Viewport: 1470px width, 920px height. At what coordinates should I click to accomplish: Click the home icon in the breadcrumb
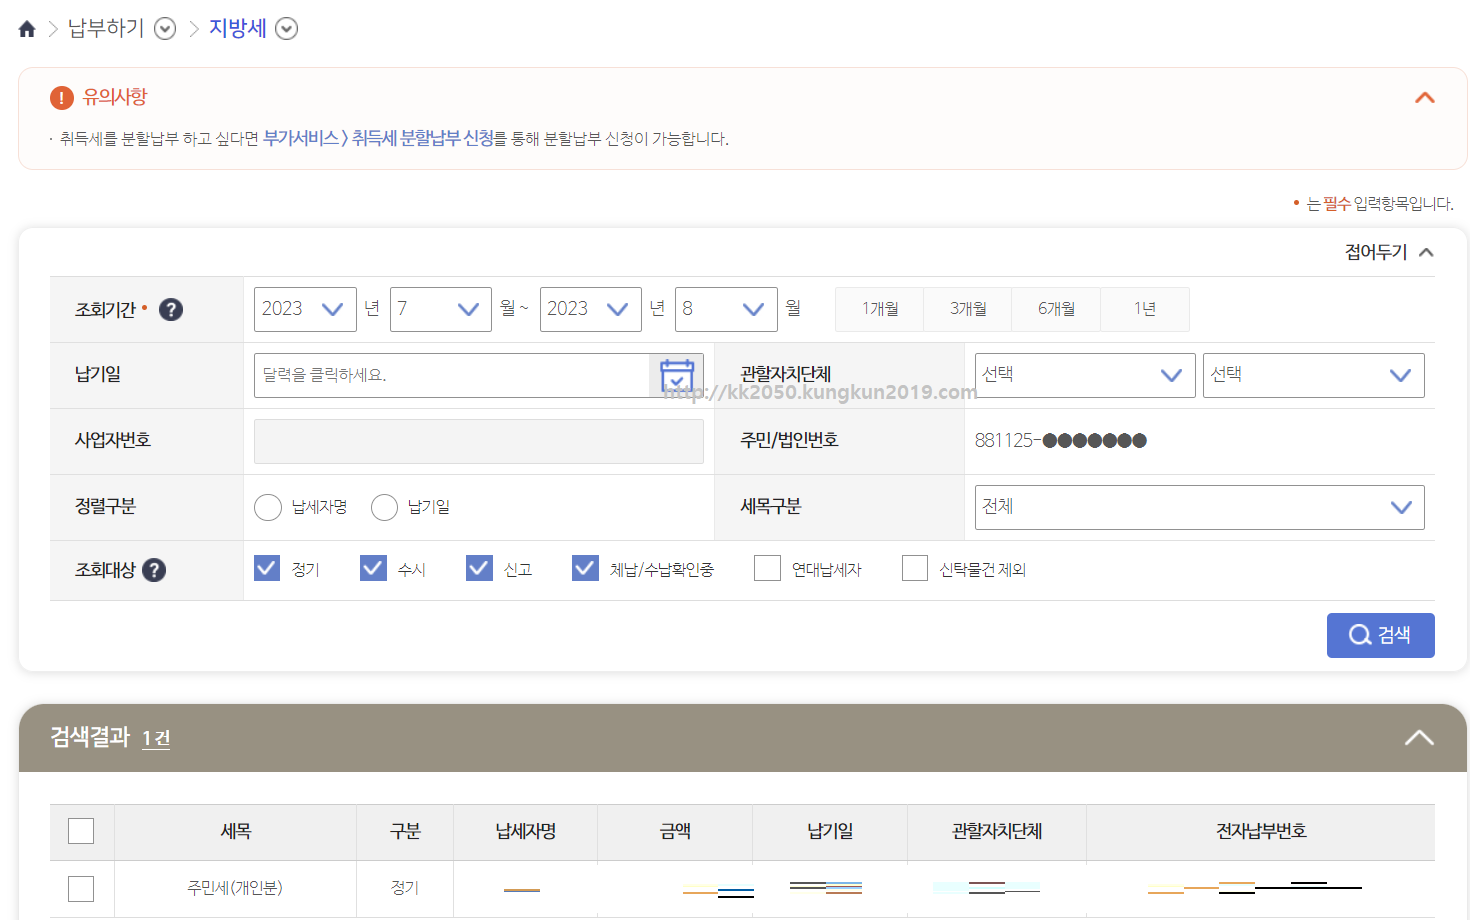(26, 28)
